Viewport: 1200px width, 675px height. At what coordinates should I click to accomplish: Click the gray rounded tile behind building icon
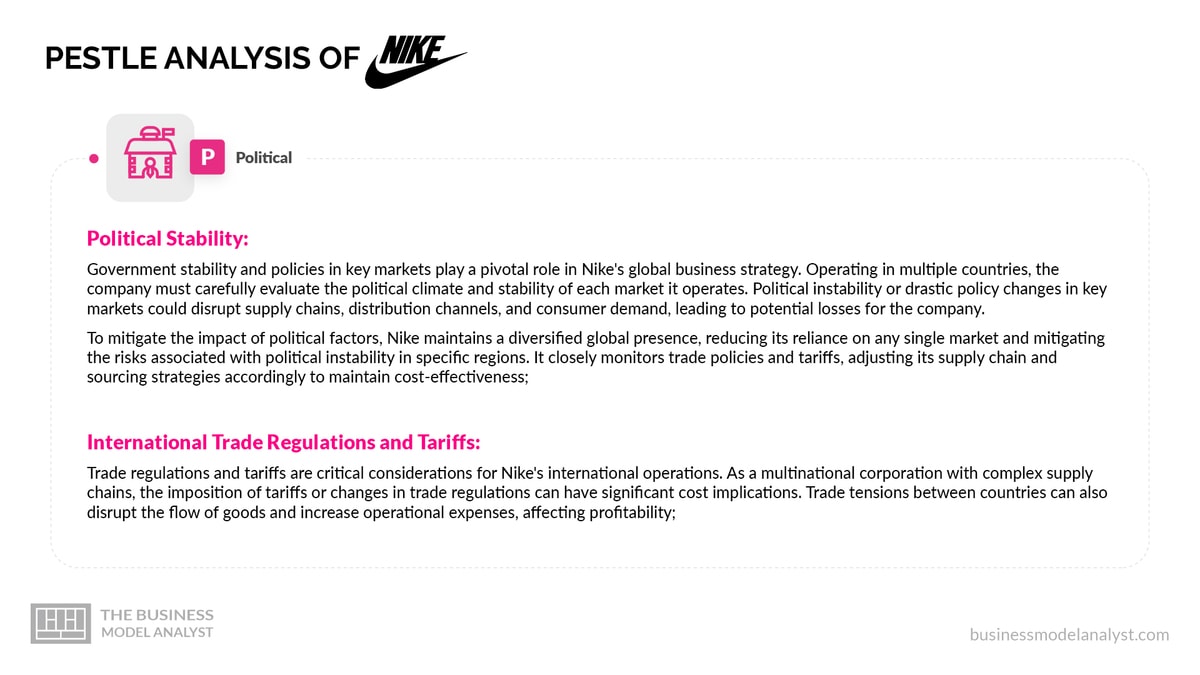tap(150, 157)
